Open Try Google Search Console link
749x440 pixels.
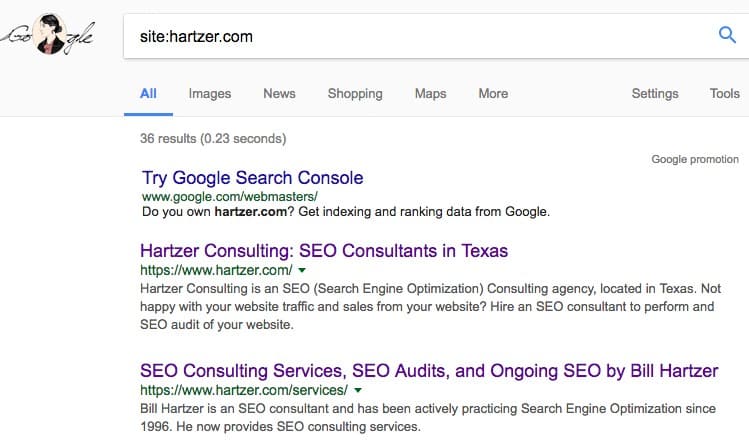[x=253, y=178]
